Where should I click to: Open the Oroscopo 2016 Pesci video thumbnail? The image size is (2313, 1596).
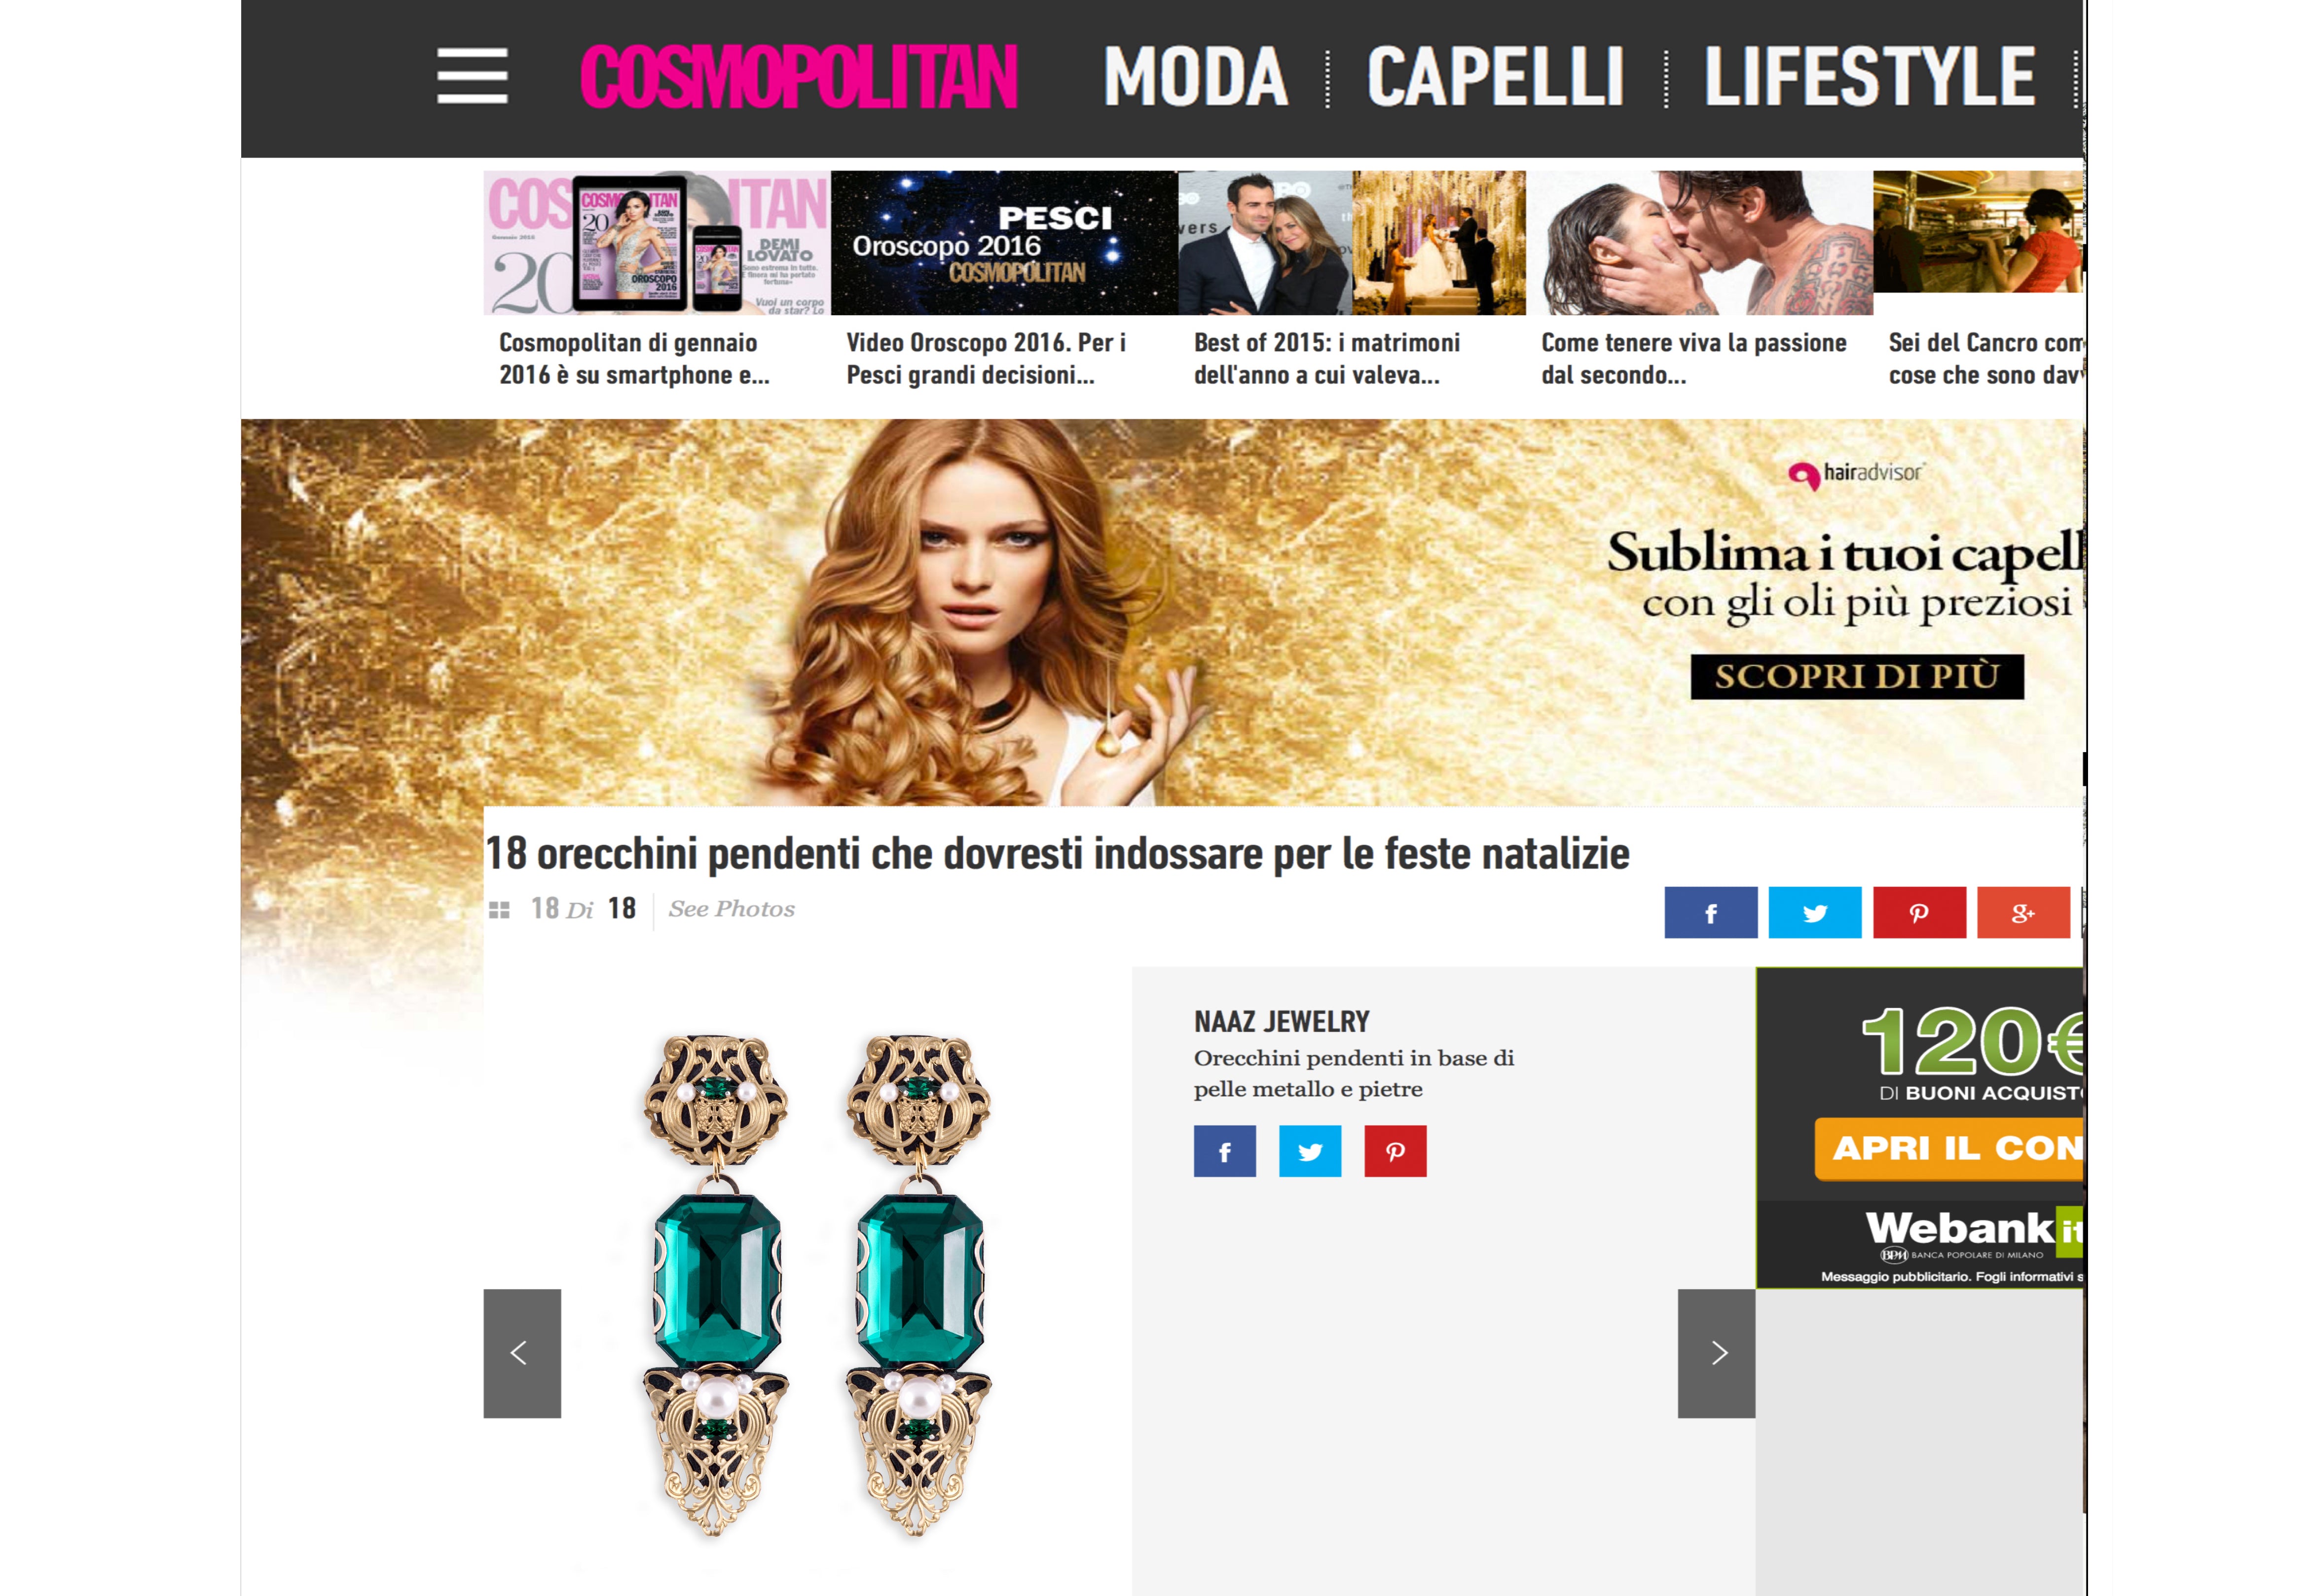point(1003,243)
